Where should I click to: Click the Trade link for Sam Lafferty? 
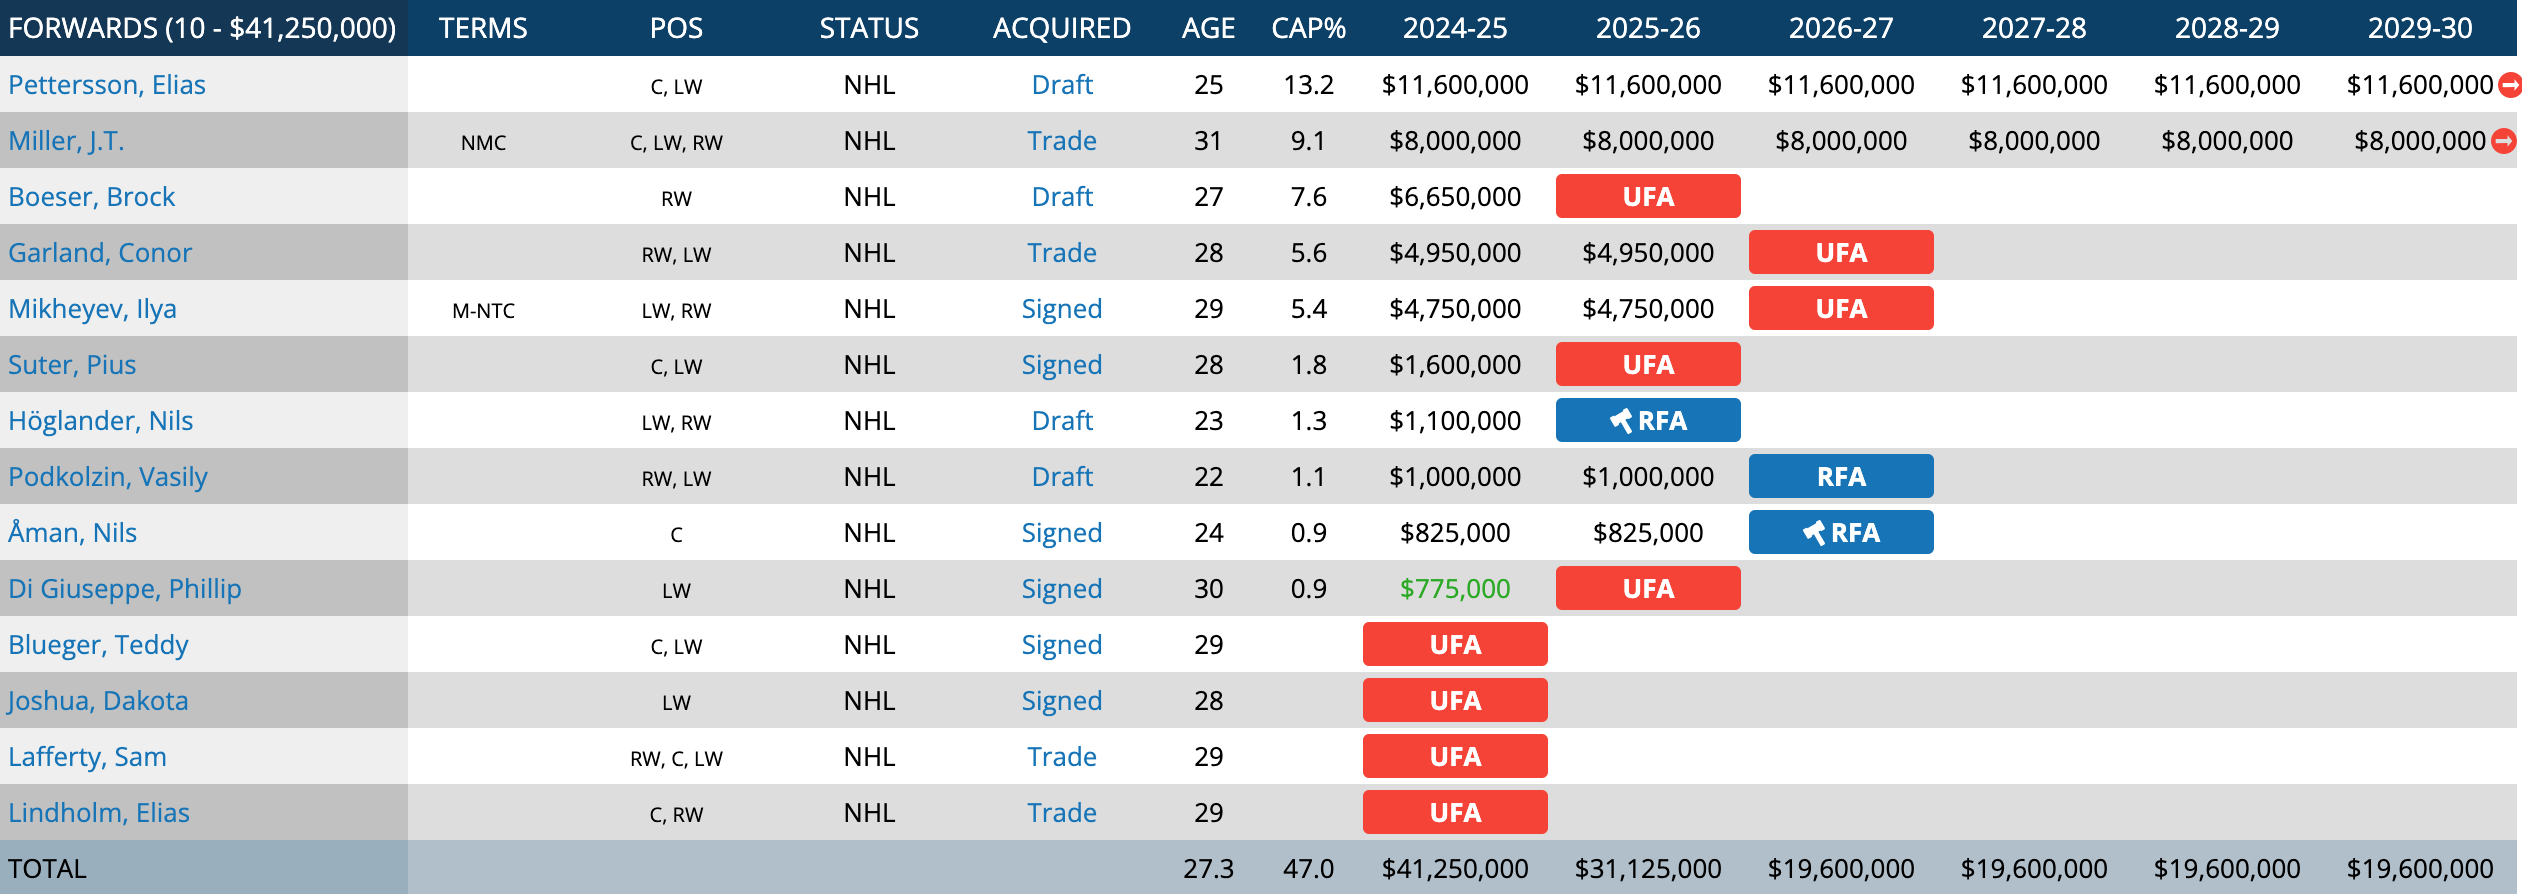[1061, 757]
